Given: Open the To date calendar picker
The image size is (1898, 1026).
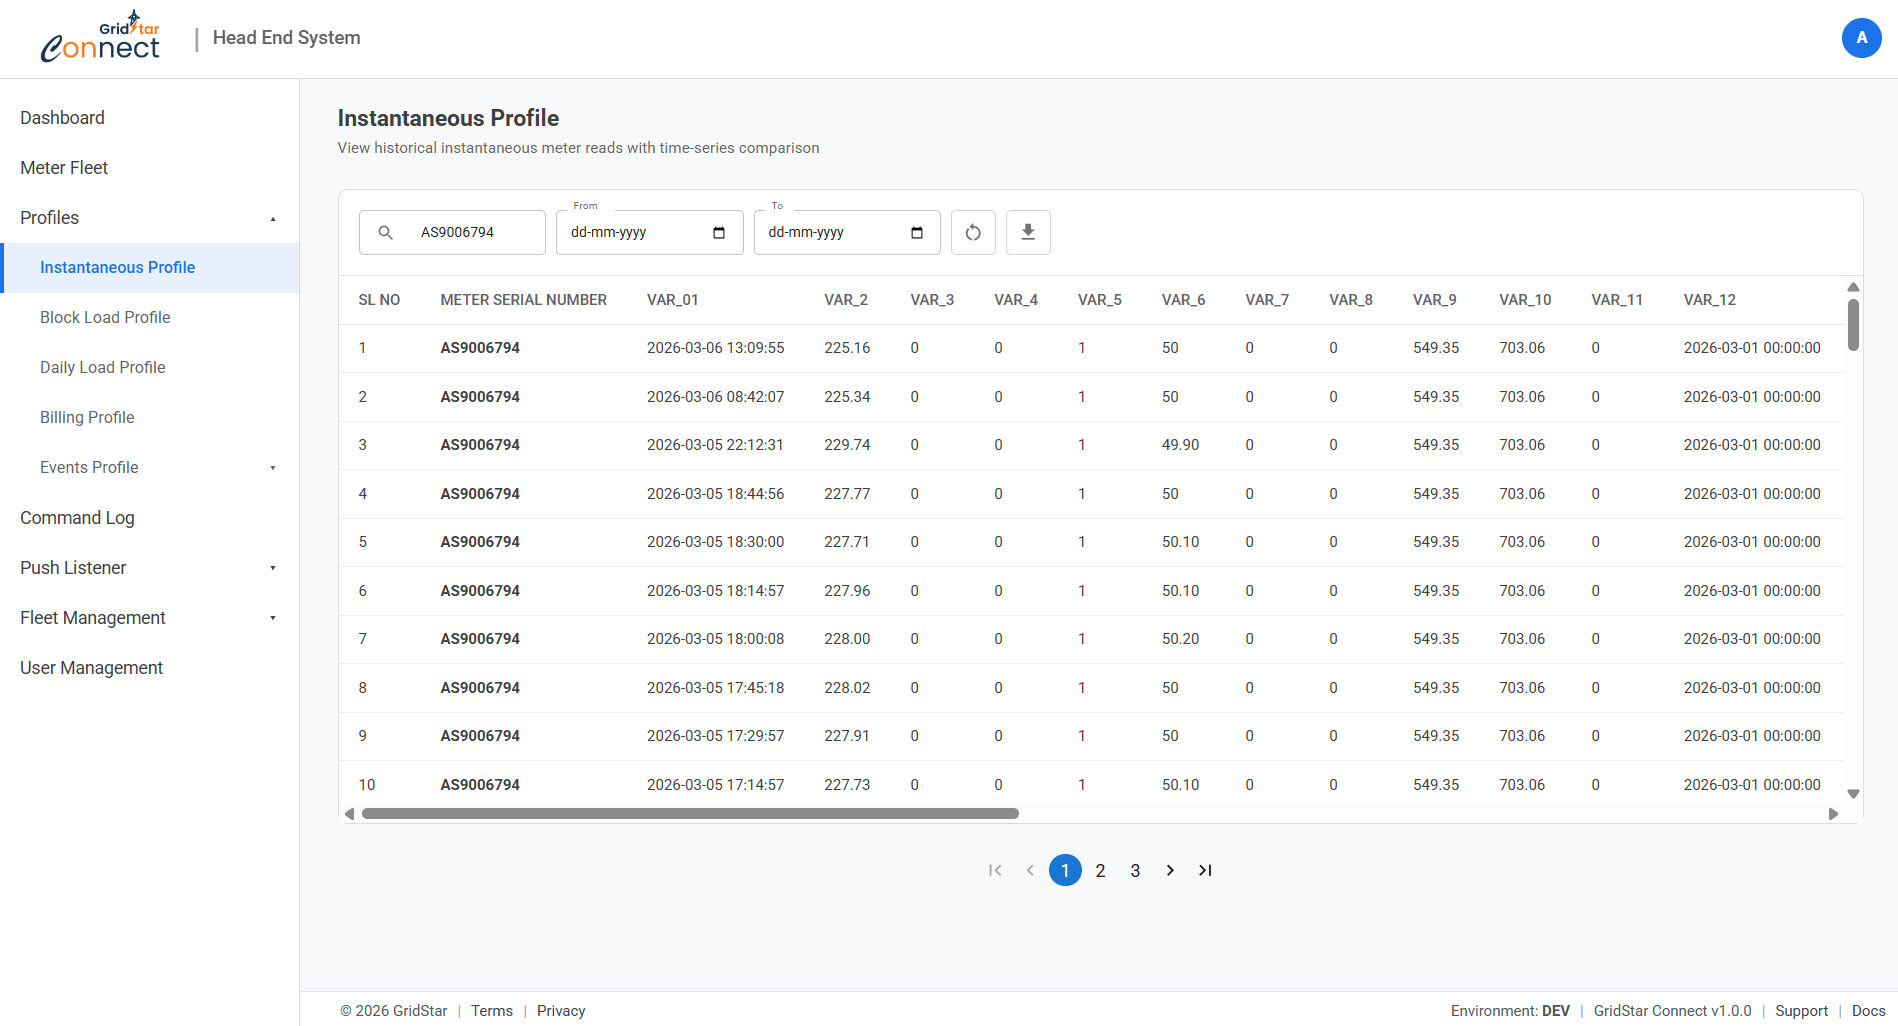Looking at the screenshot, I should 916,232.
